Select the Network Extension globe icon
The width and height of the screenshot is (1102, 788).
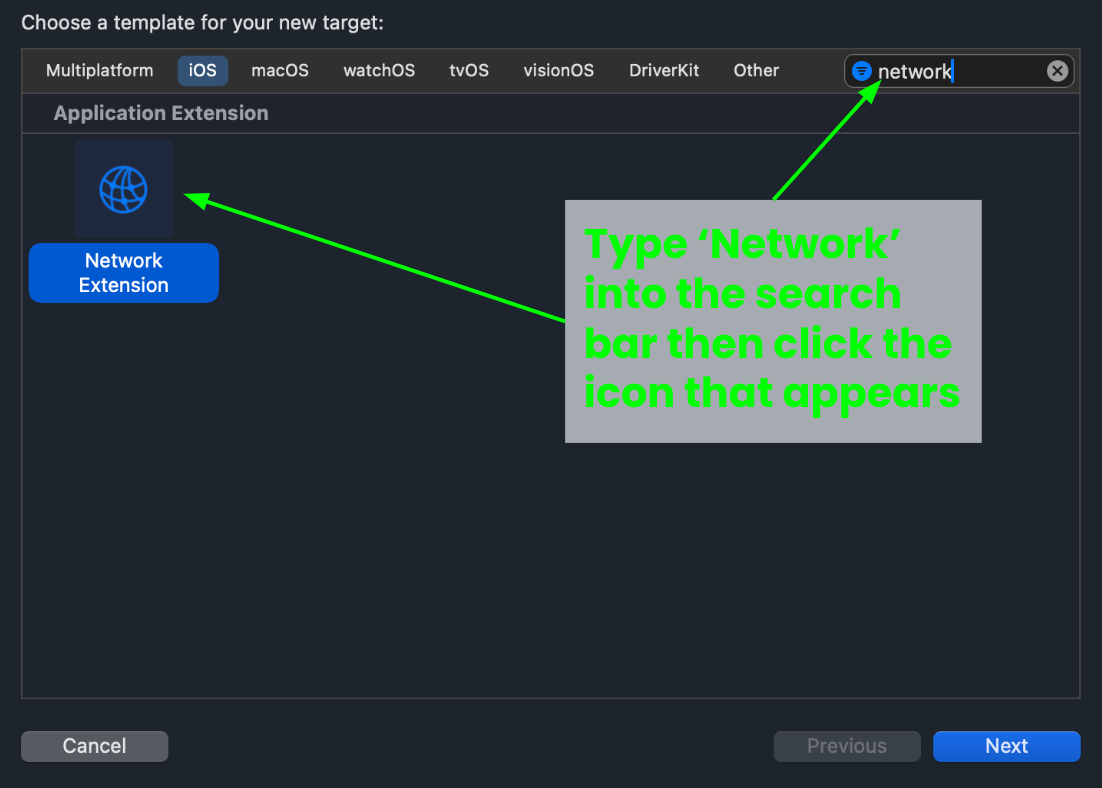click(x=124, y=190)
